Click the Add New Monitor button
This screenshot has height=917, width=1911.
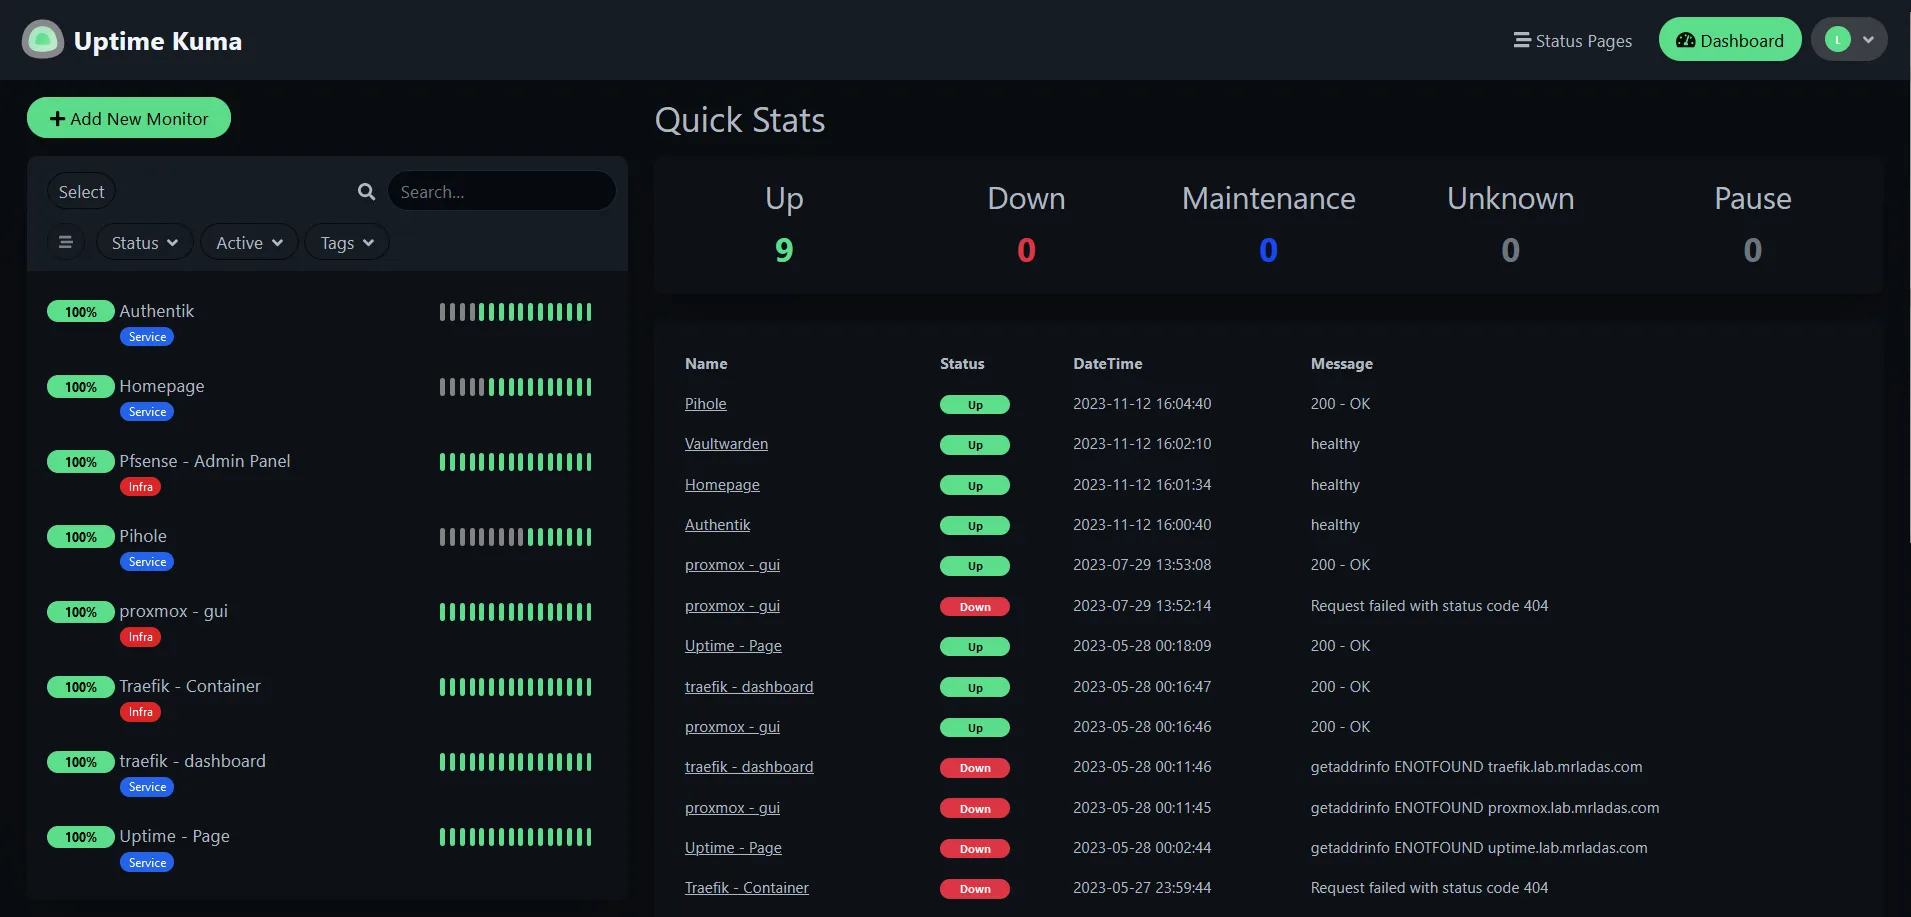(128, 117)
